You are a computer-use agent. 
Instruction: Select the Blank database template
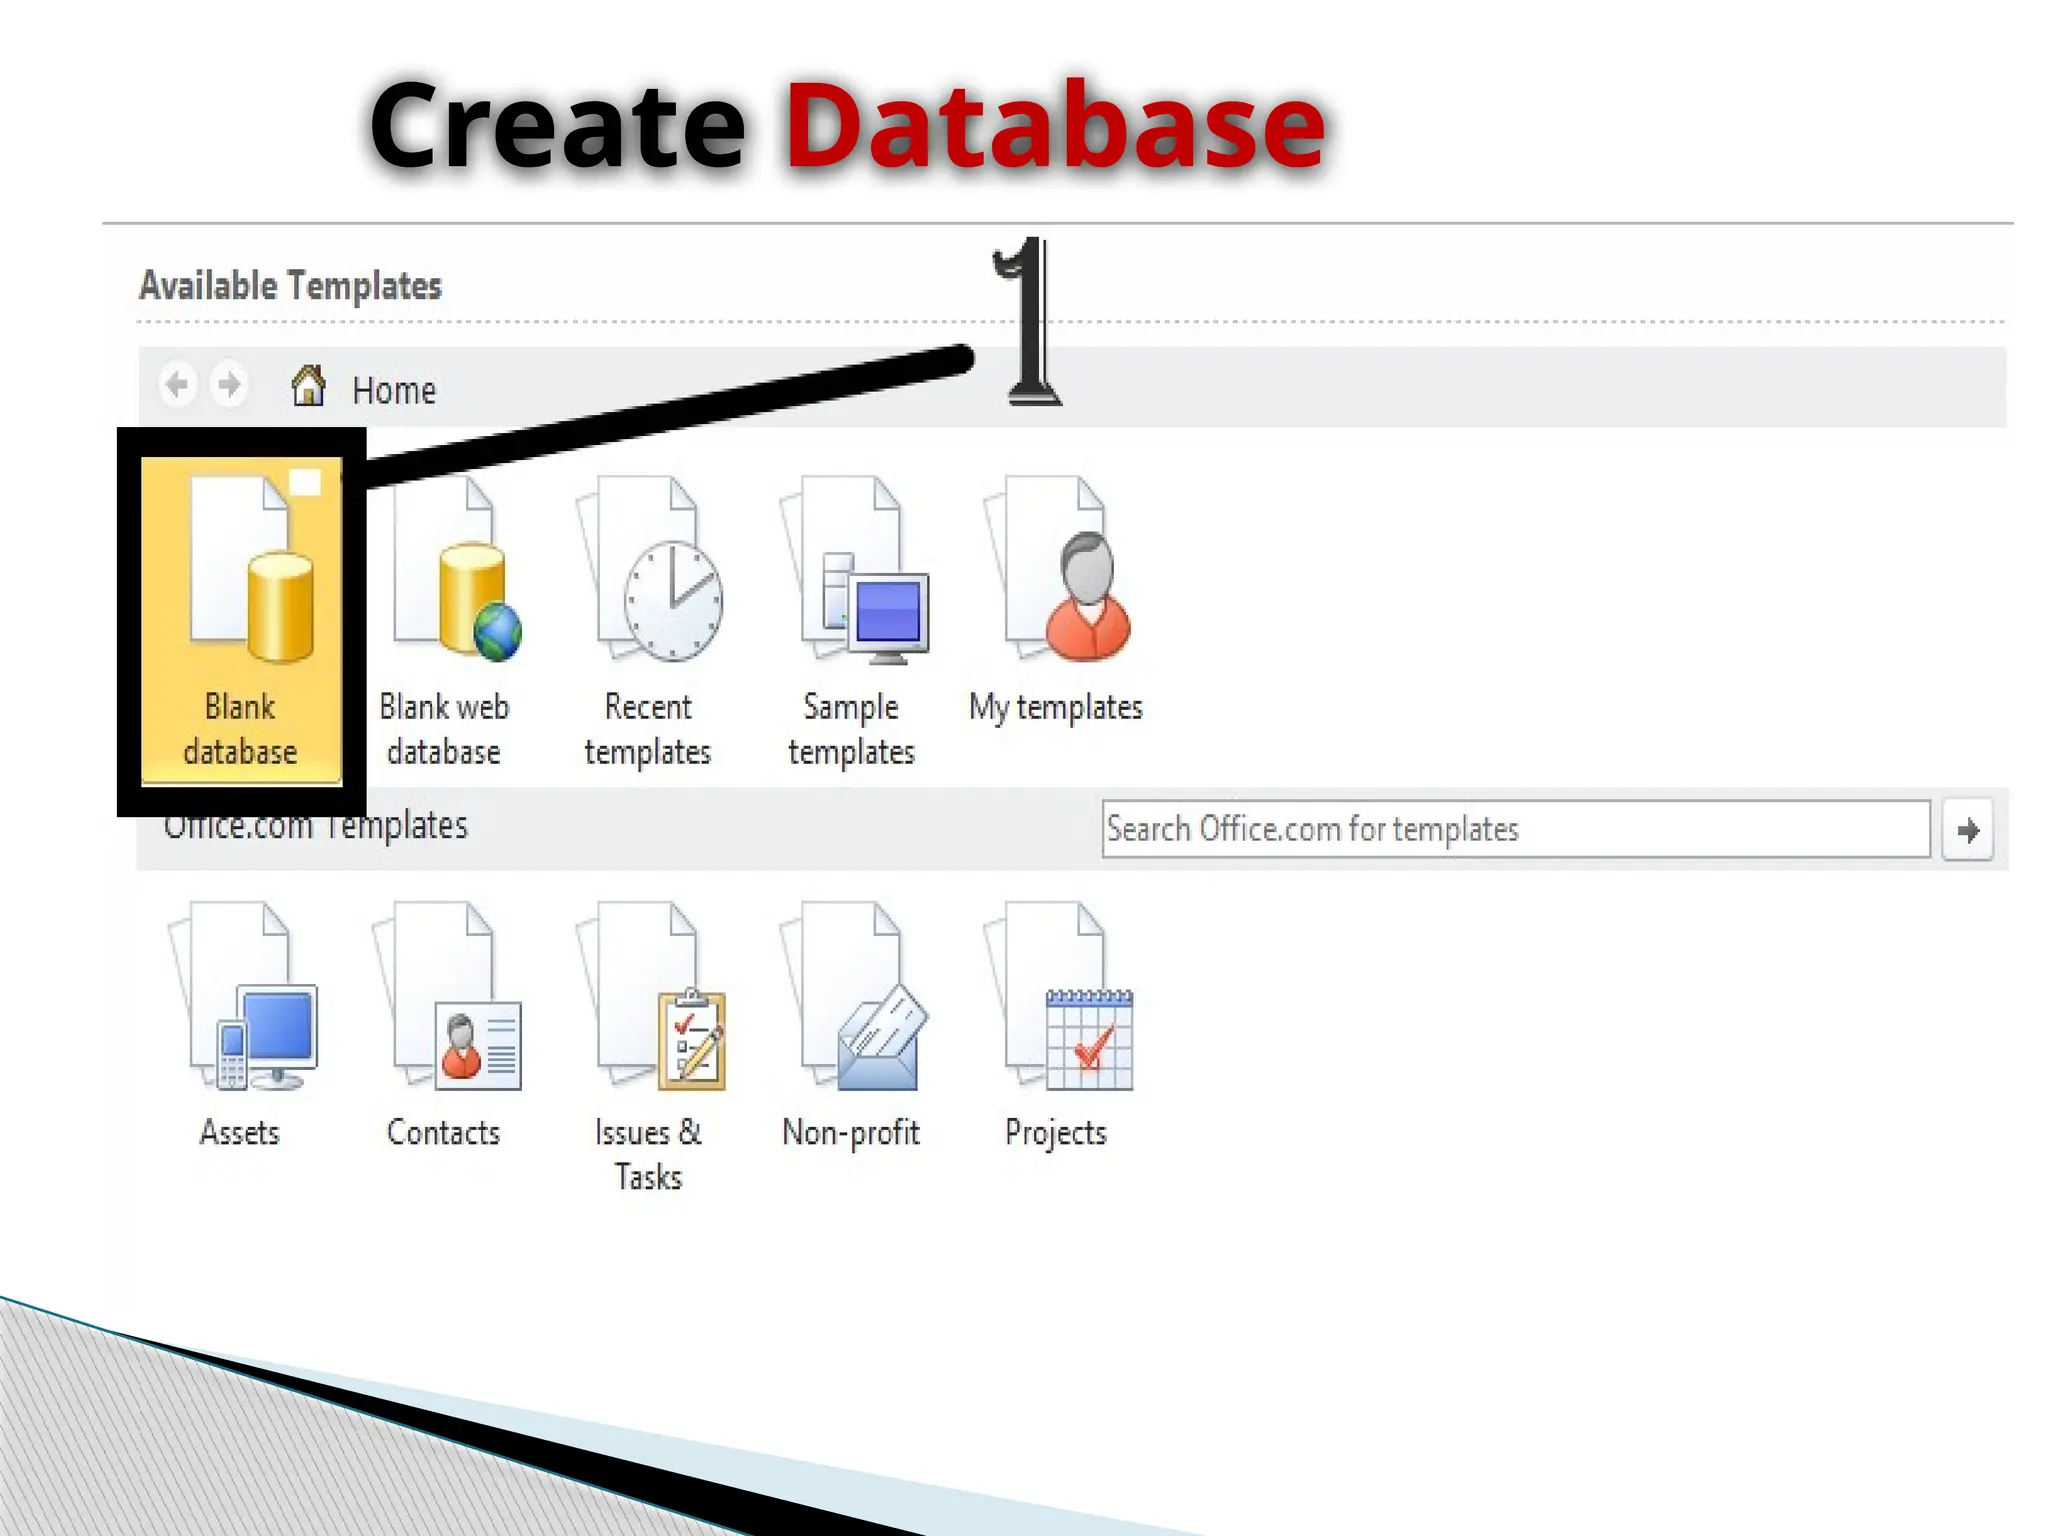click(241, 620)
